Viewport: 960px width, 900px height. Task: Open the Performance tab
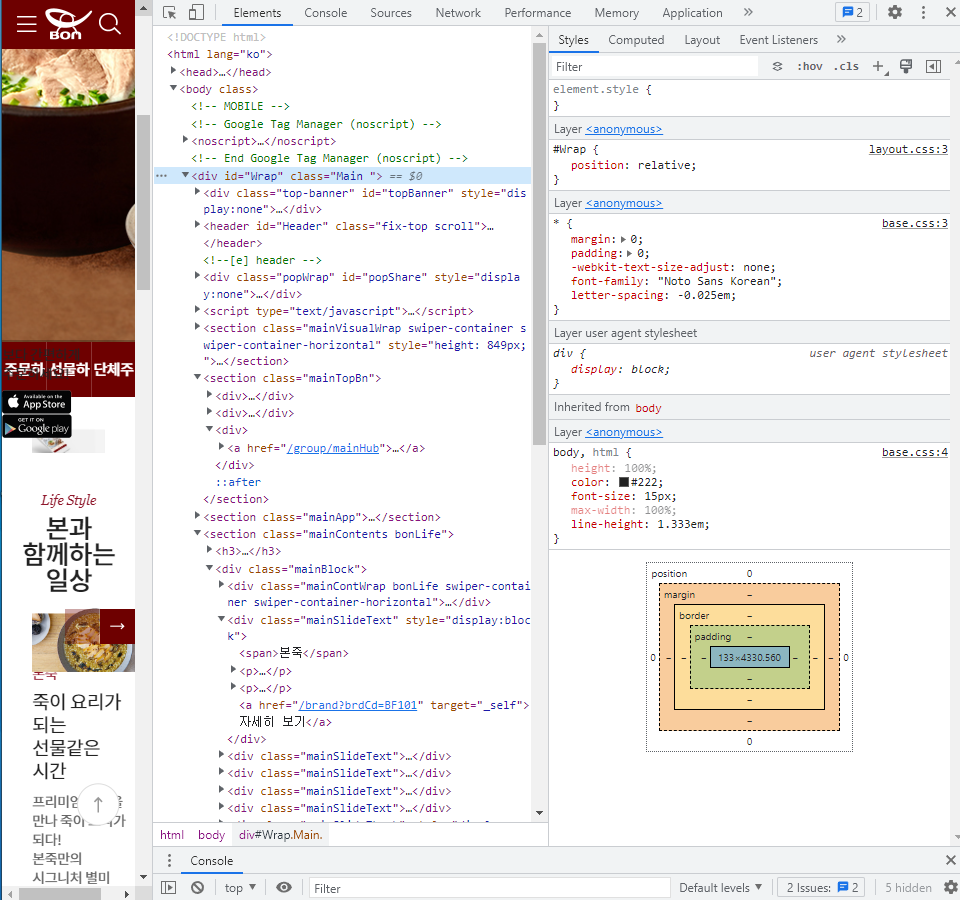point(538,13)
